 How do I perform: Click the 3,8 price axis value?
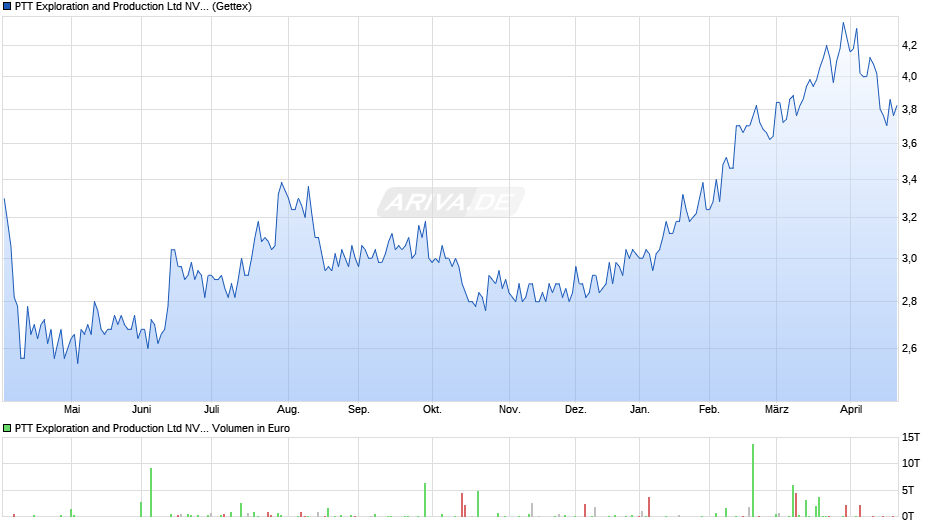coord(909,110)
